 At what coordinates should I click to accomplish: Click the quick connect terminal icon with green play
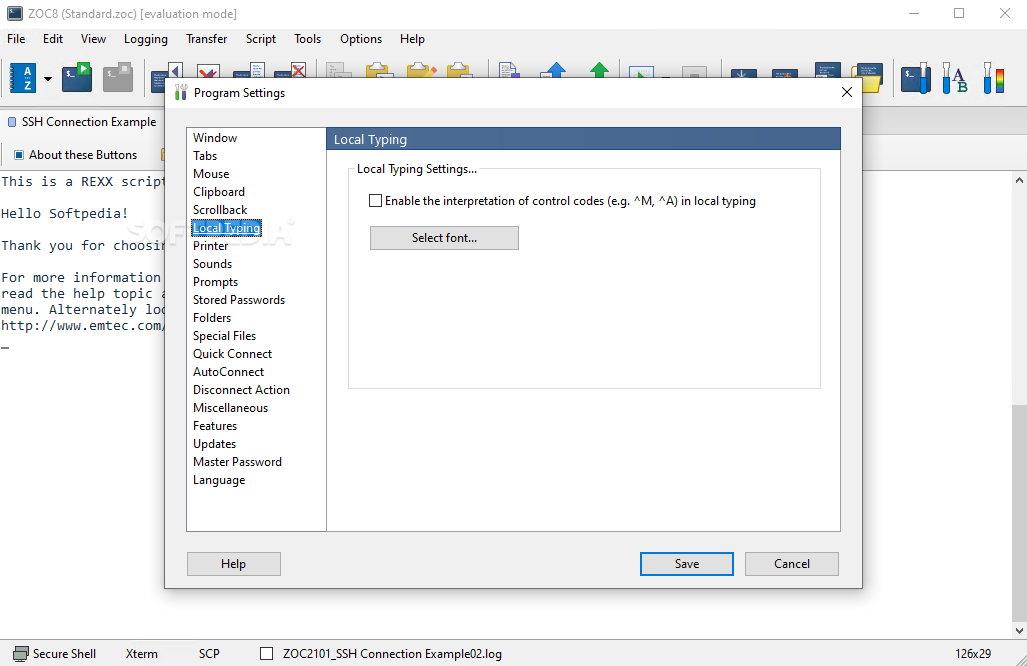coord(77,77)
